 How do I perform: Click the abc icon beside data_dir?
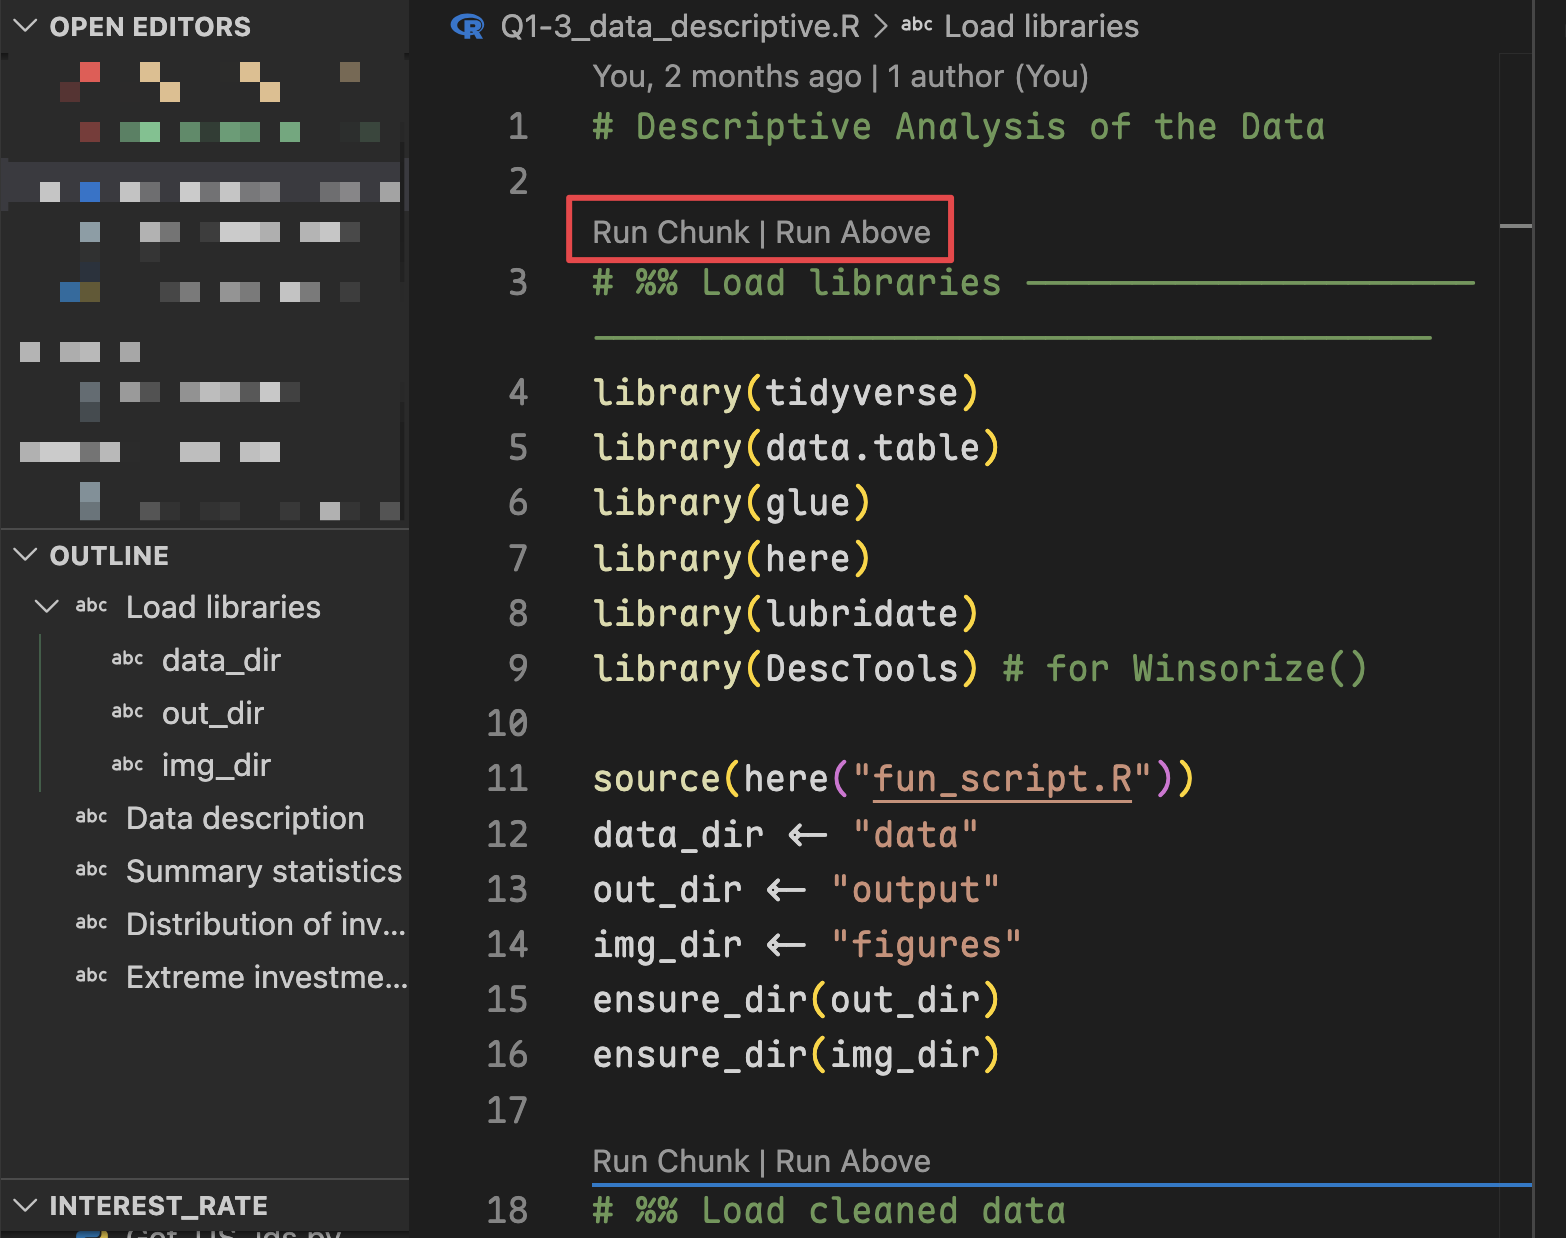click(x=127, y=659)
